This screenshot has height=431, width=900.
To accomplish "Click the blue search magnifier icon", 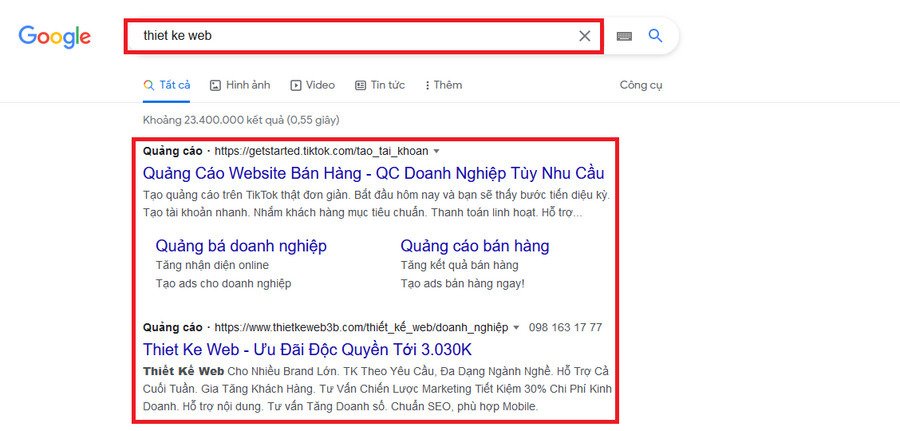I will (x=655, y=36).
